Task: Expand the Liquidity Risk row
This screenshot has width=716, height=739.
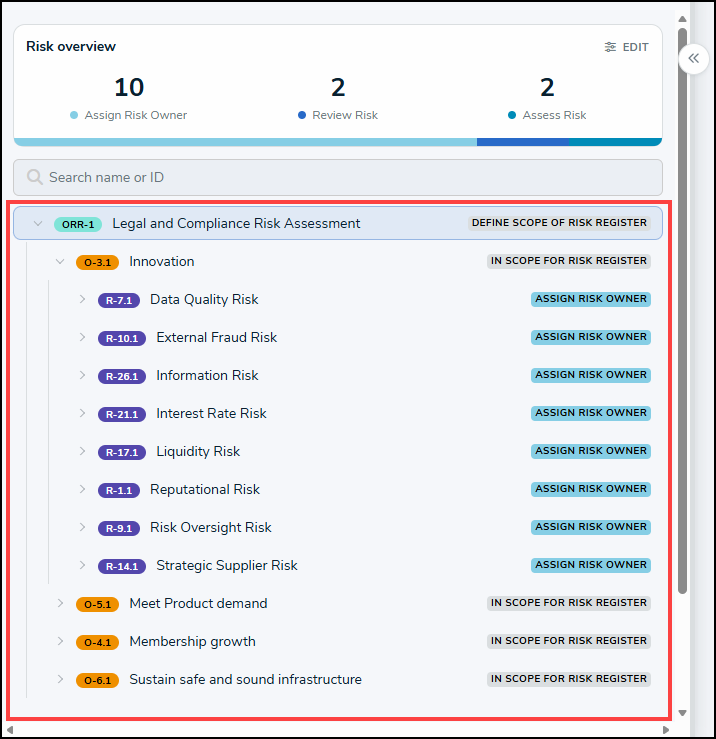Action: [82, 452]
